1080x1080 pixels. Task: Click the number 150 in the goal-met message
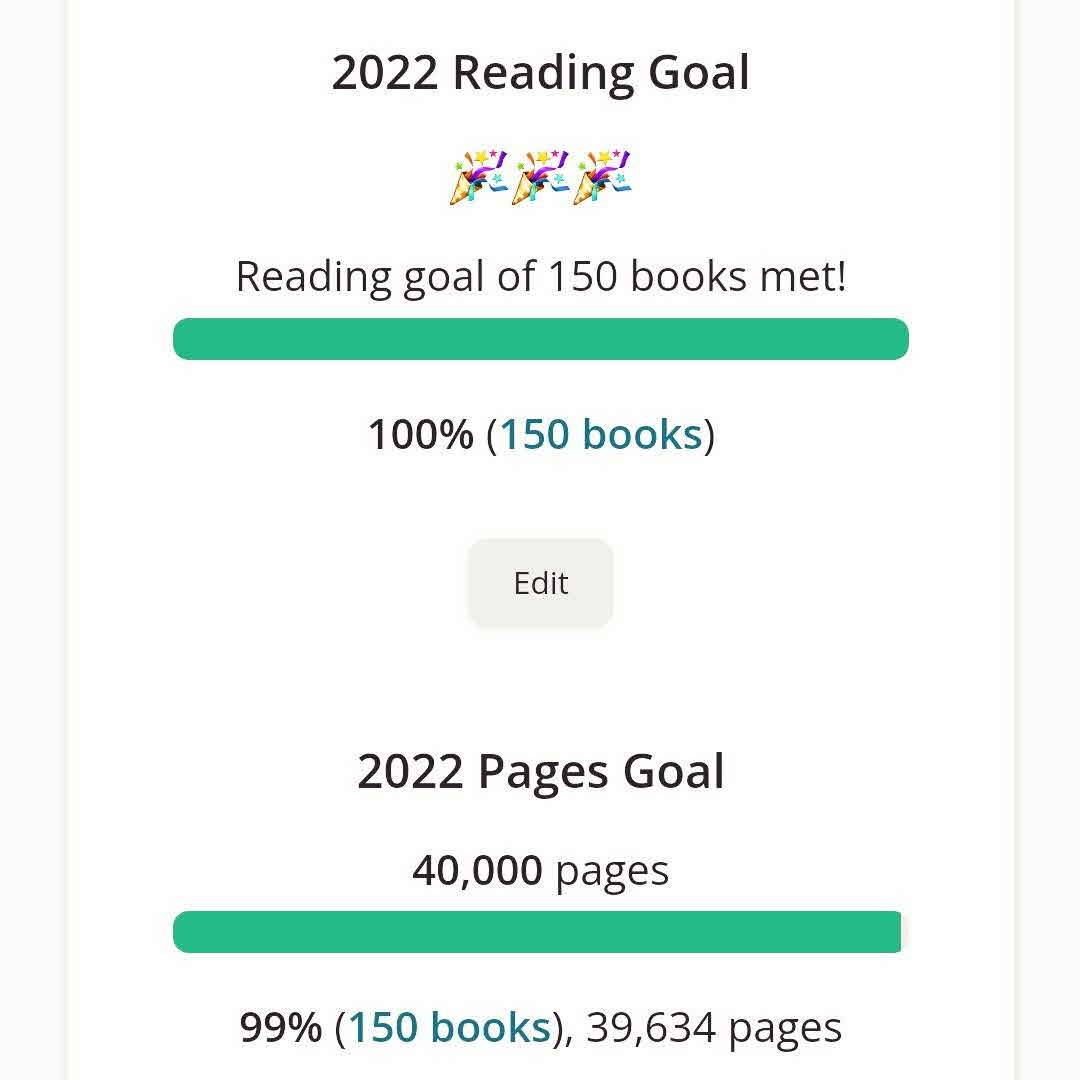(582, 276)
